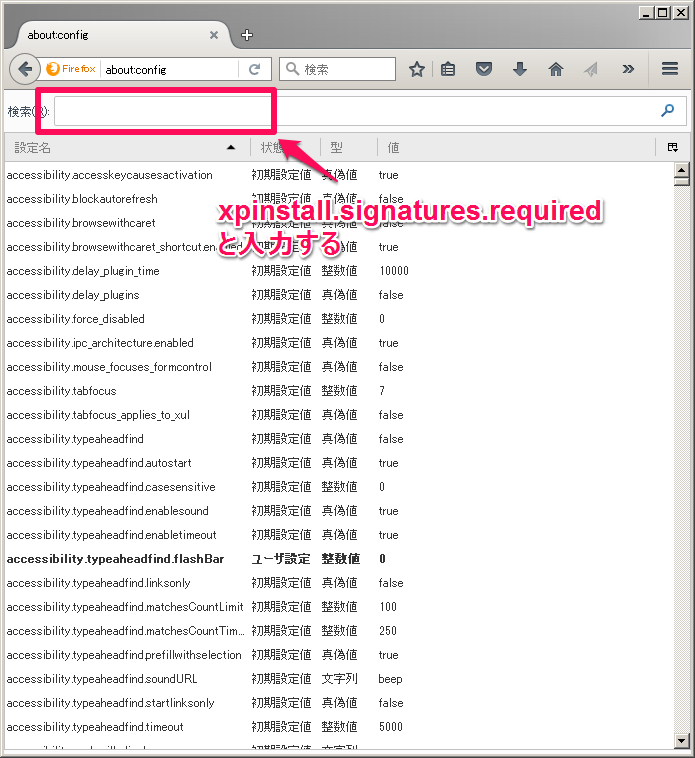The height and width of the screenshot is (758, 695).
Task: Select accessibility.accesskeycausesactivation row
Action: point(338,175)
